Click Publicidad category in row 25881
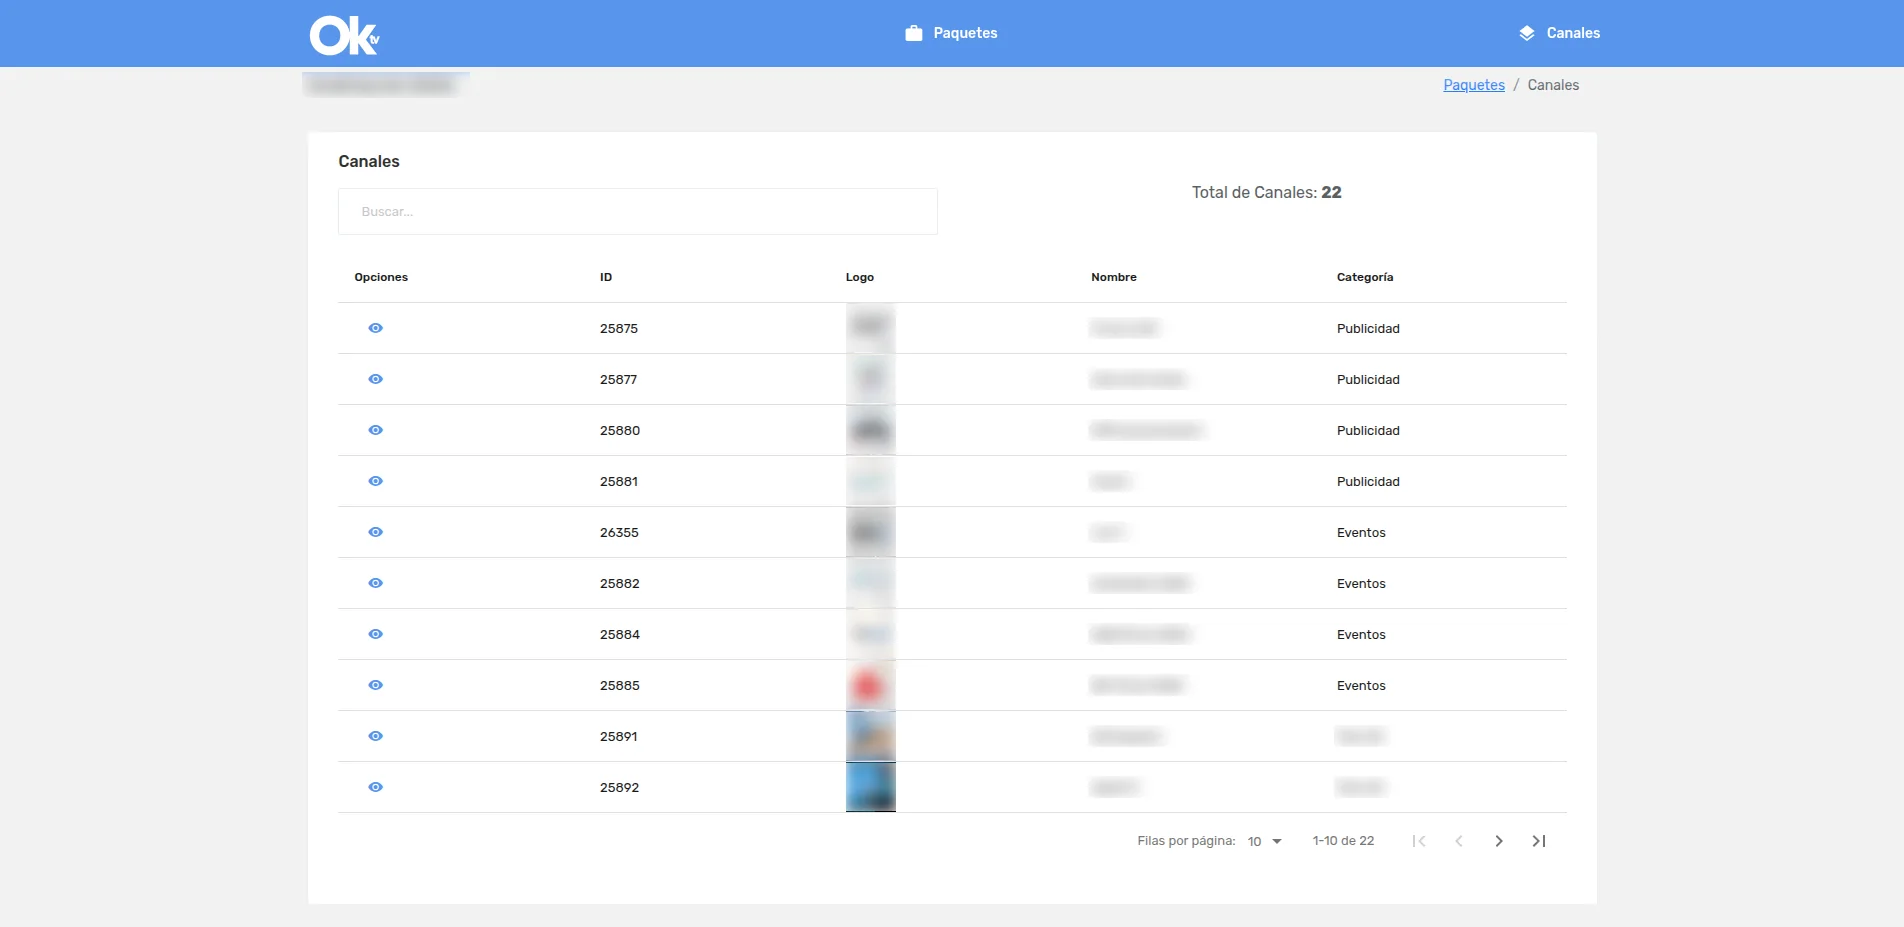Viewport: 1904px width, 927px height. (x=1368, y=481)
